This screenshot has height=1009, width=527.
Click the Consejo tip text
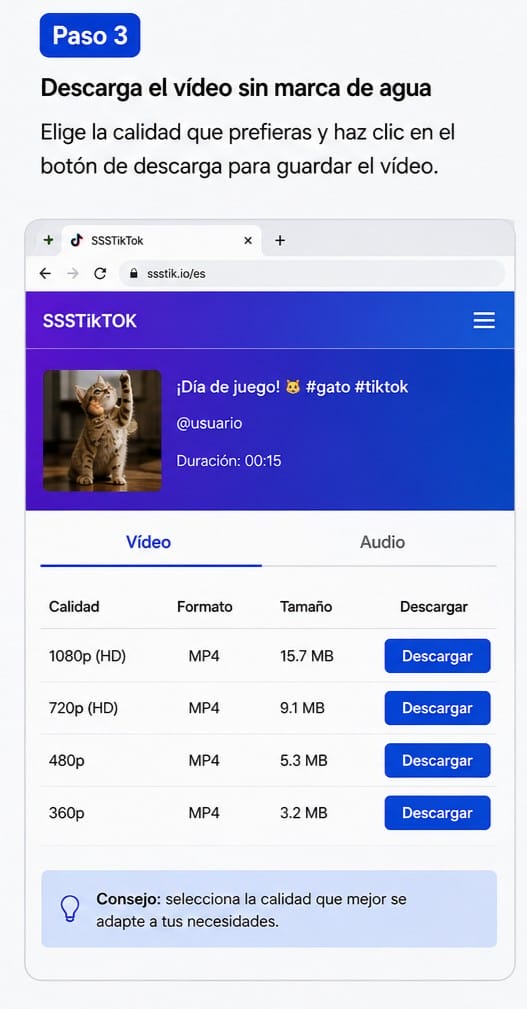coord(252,910)
